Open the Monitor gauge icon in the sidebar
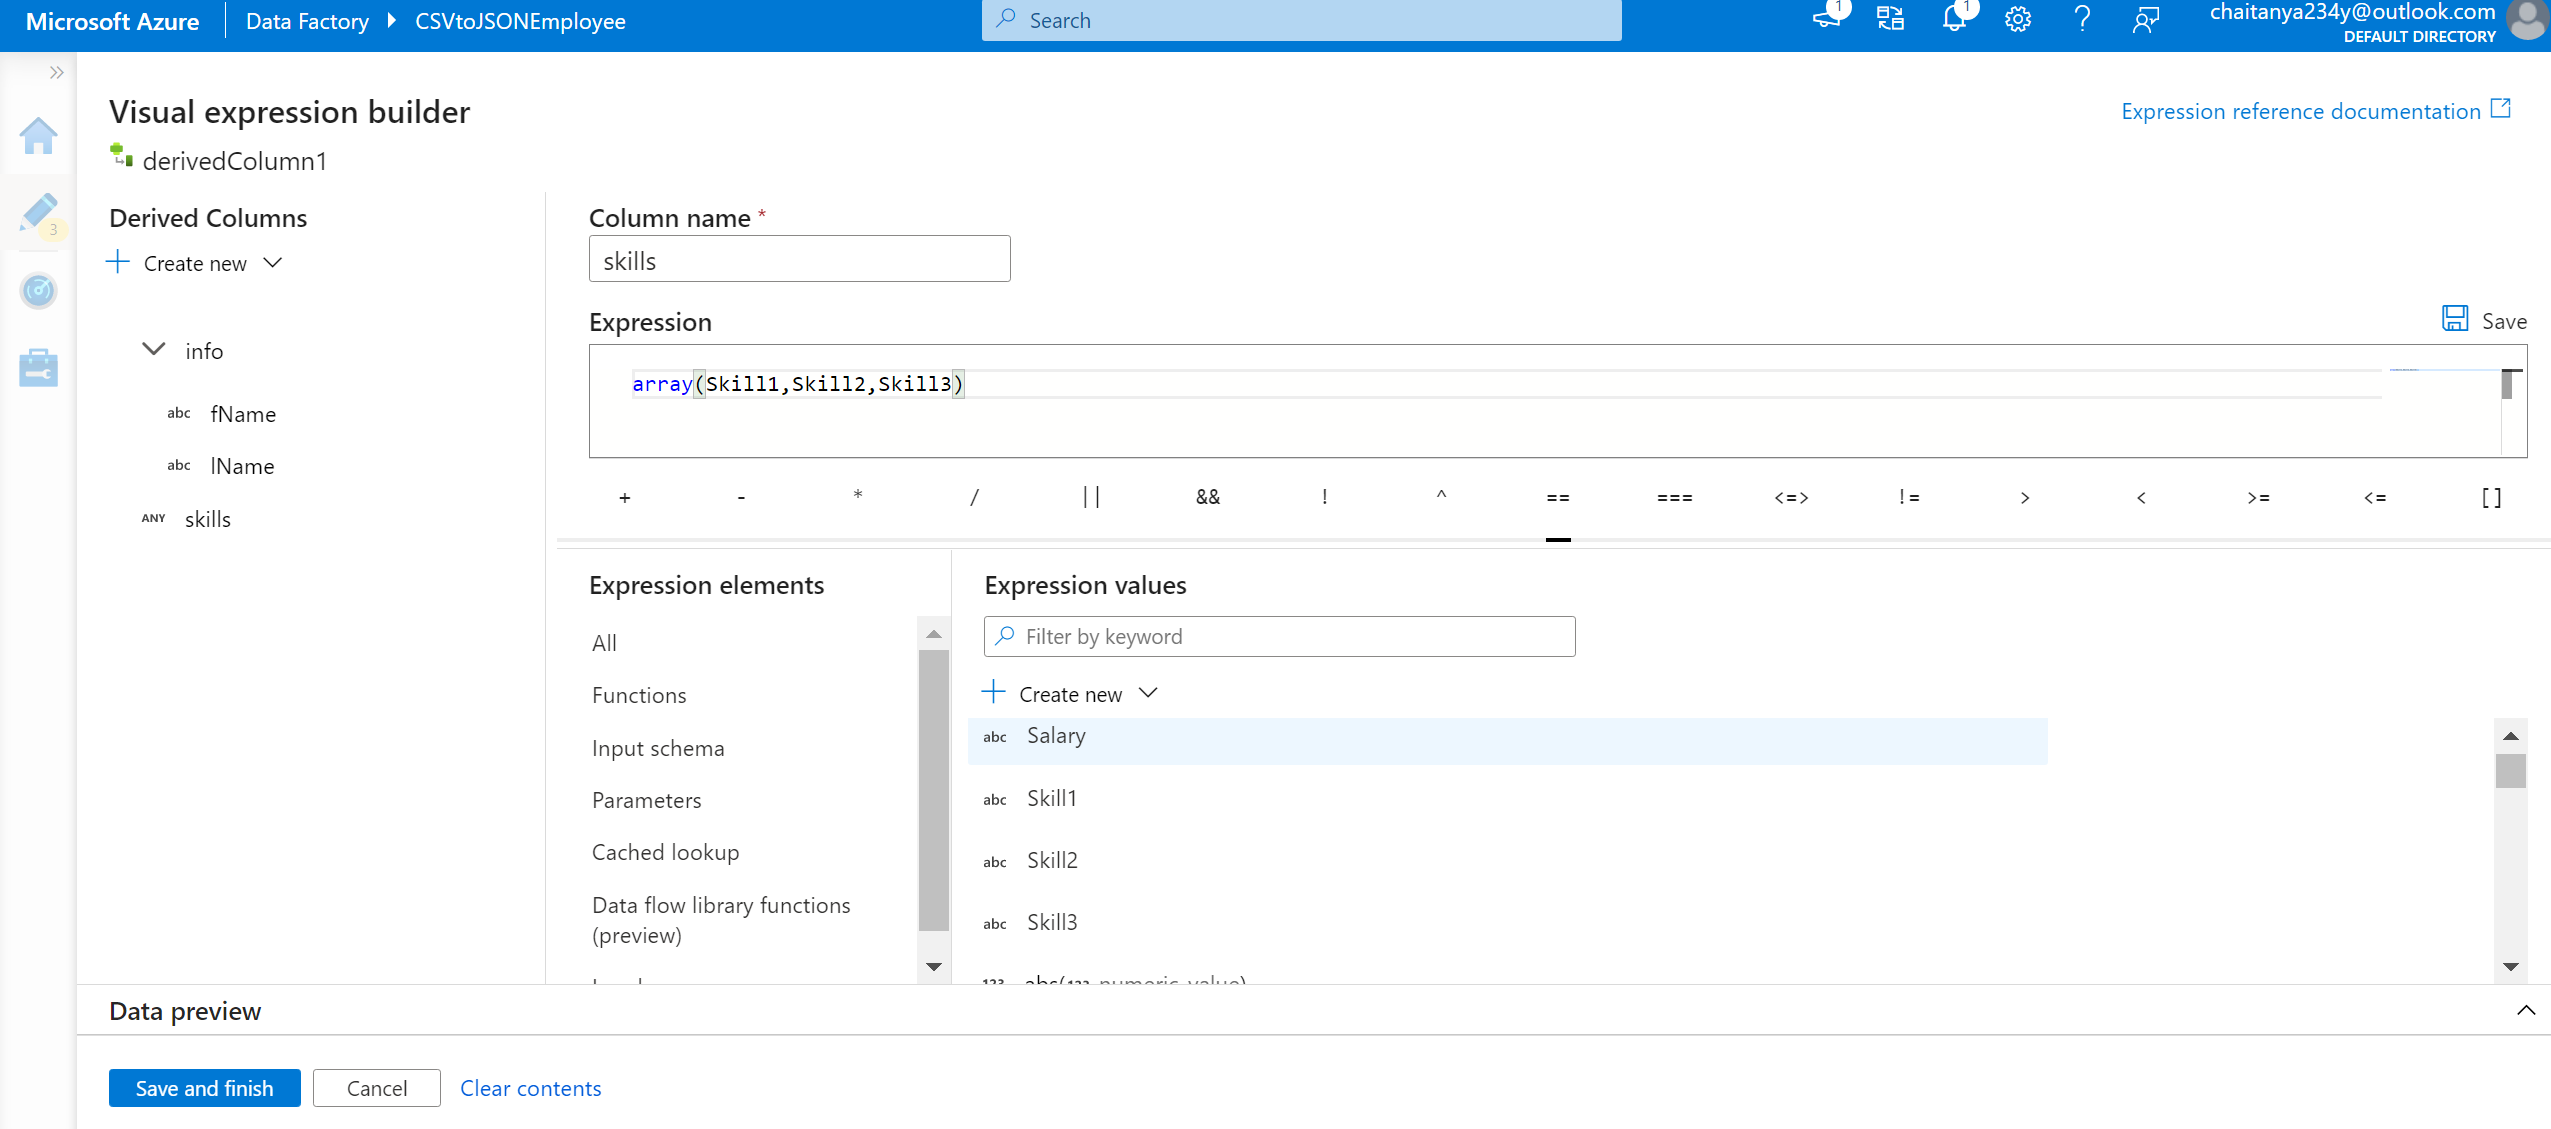Screen dimensions: 2551x1129 coord(38,291)
